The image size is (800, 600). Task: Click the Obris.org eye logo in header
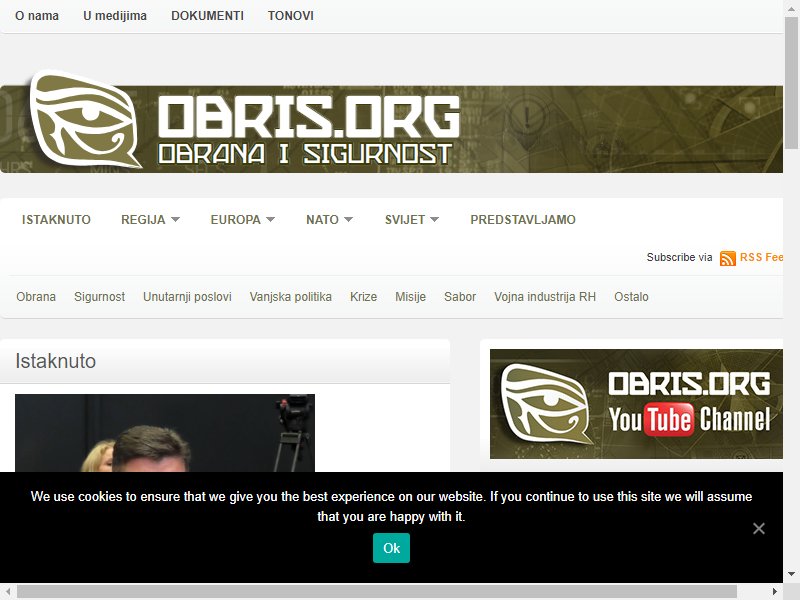click(x=85, y=120)
